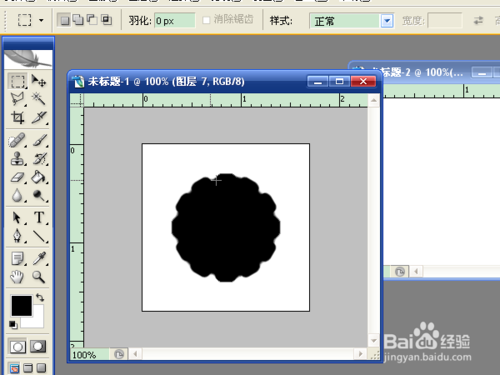The image size is (500, 375).
Task: Select the Type tool
Action: (x=39, y=218)
